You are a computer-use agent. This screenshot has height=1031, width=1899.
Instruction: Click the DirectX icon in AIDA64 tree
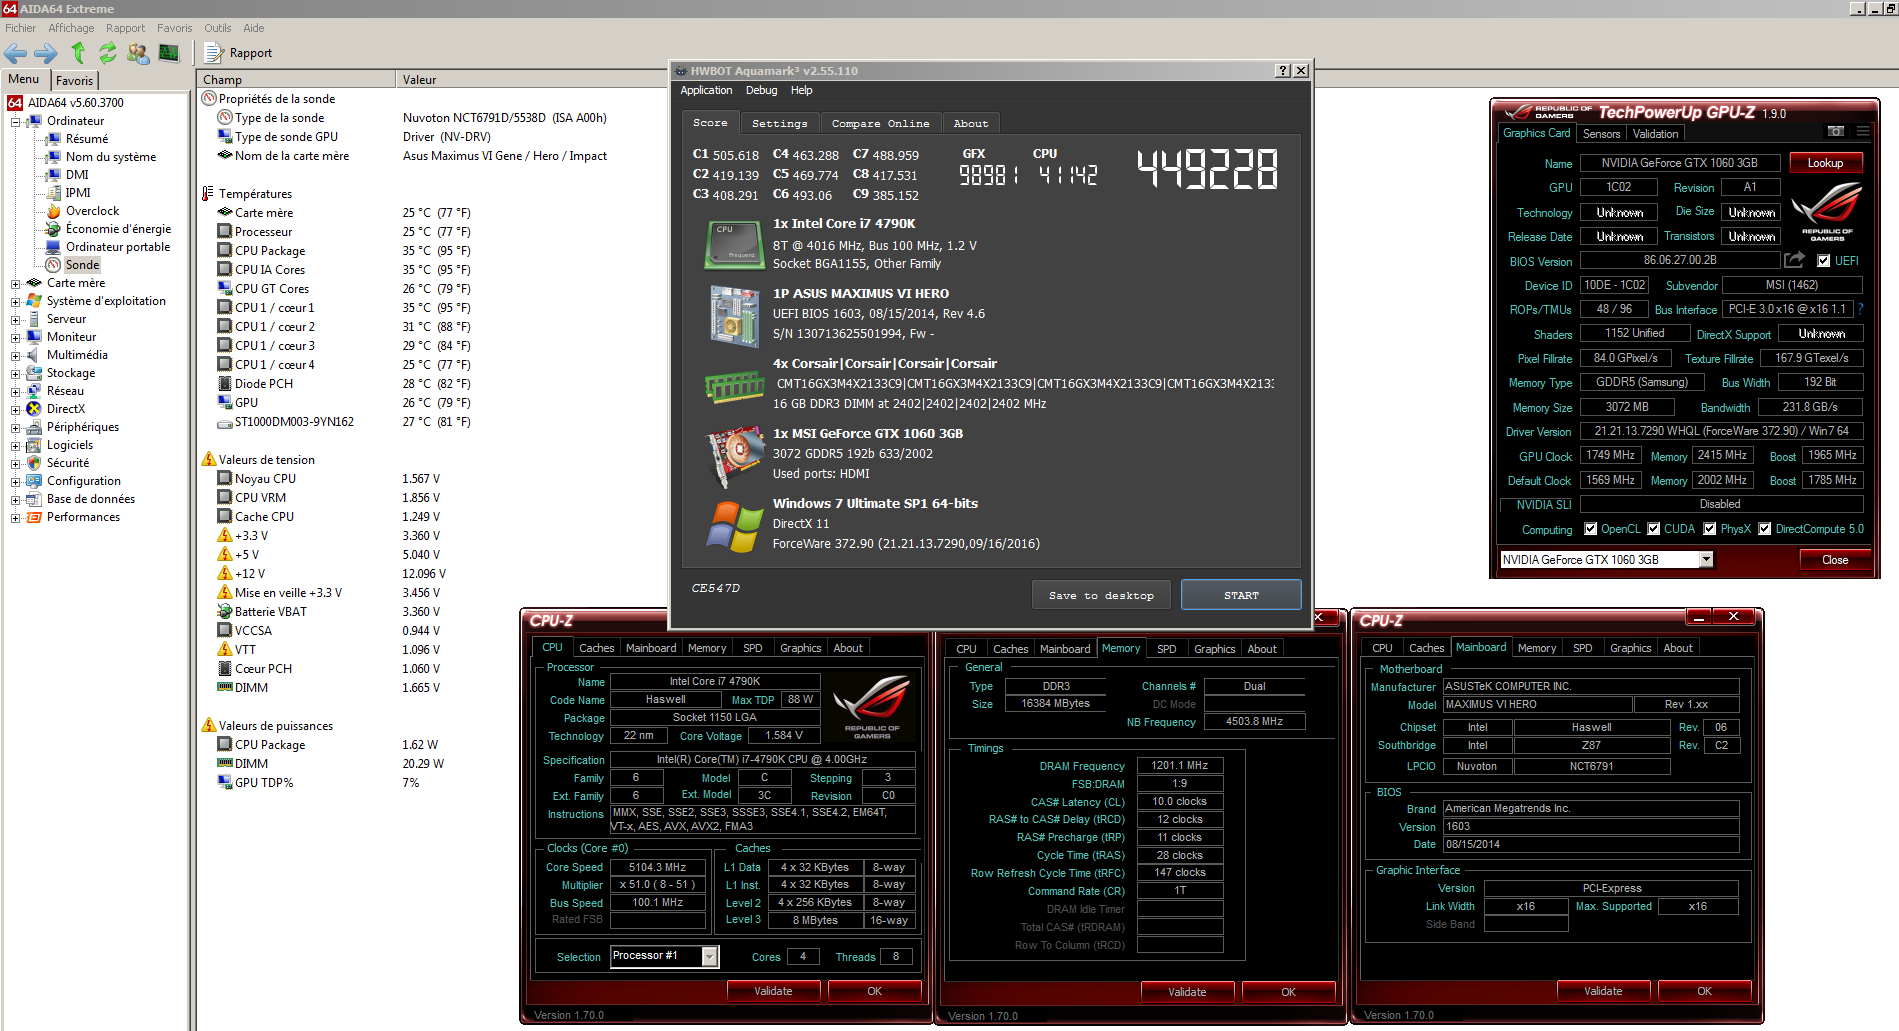35,409
